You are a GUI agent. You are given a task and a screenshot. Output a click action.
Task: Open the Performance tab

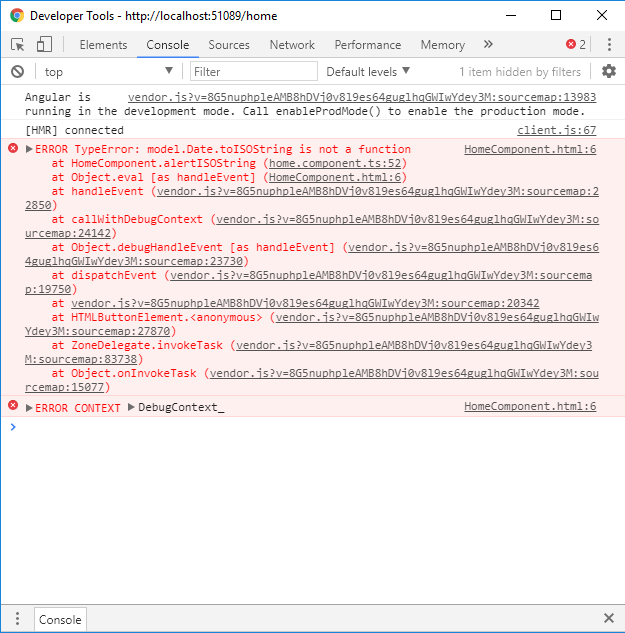pos(368,45)
